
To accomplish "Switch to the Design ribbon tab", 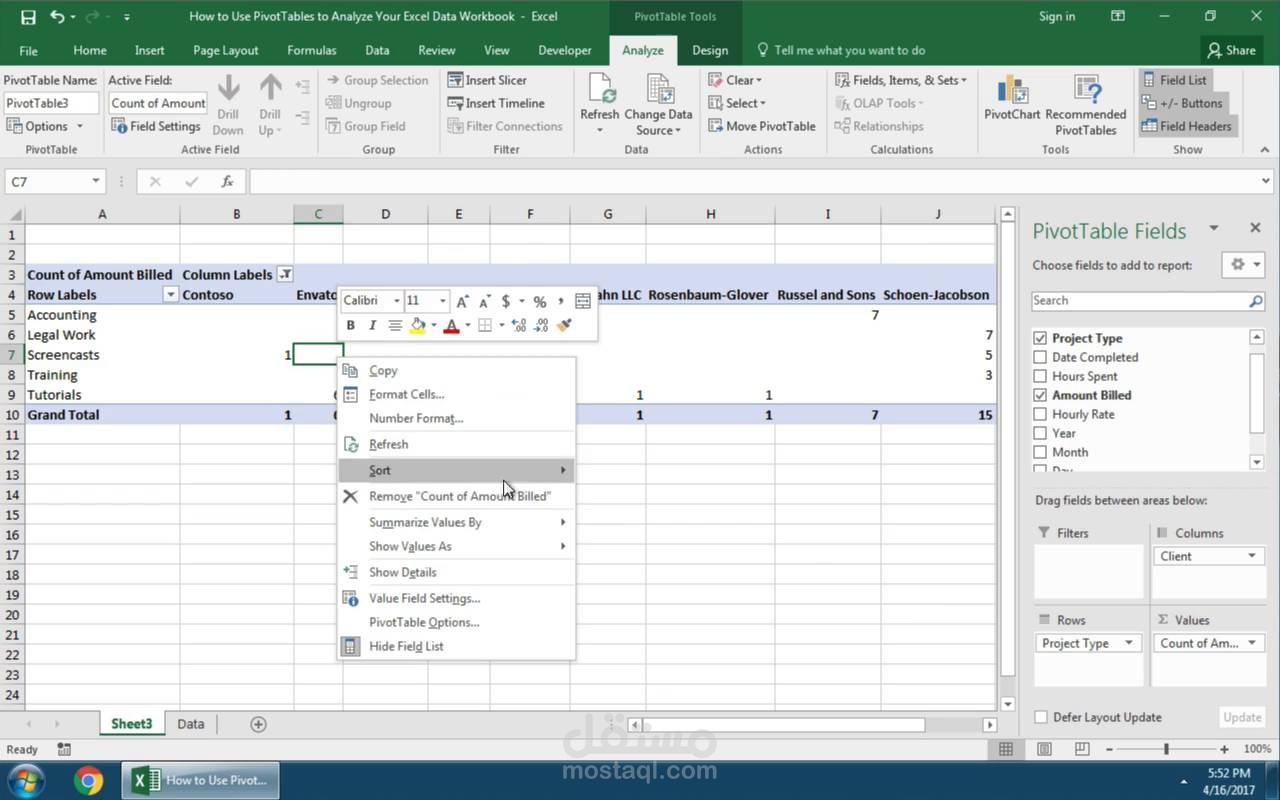I will (710, 50).
